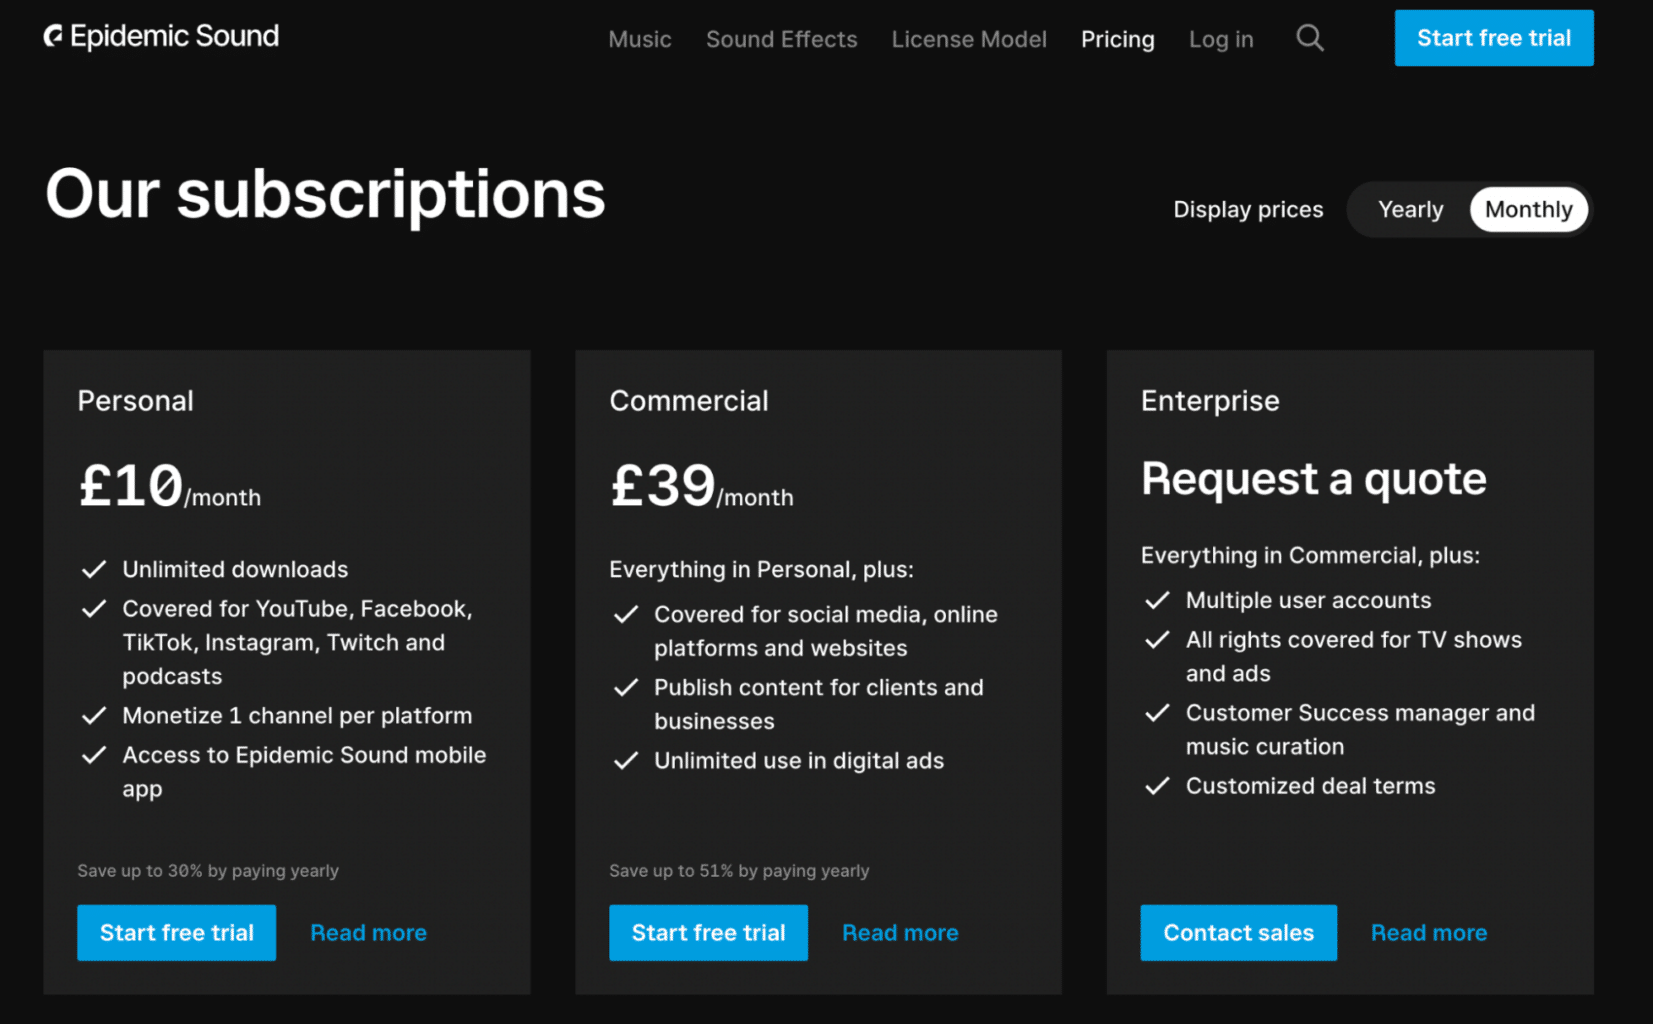Click checkmark beside Customer Success manager

(1157, 712)
